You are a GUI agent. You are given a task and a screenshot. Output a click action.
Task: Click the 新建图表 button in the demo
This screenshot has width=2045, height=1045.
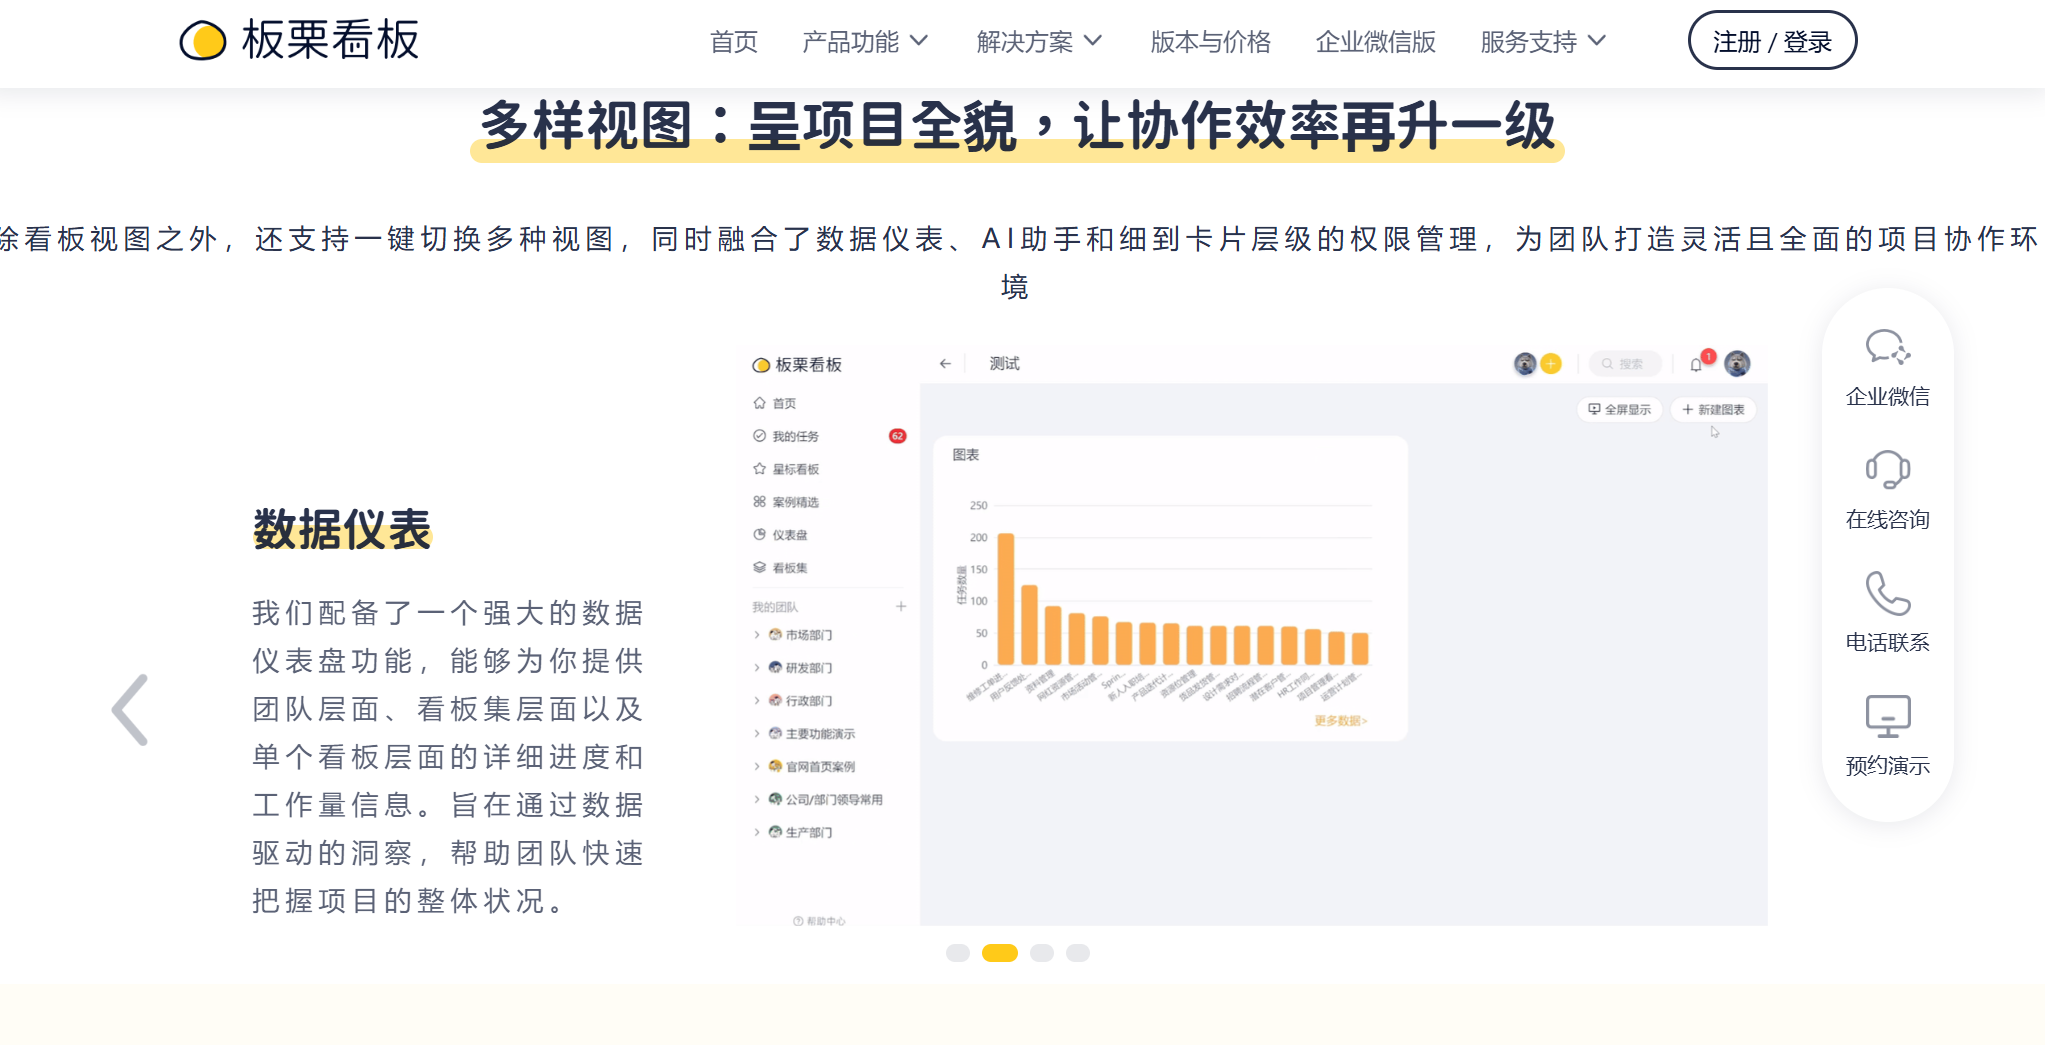tap(1713, 410)
